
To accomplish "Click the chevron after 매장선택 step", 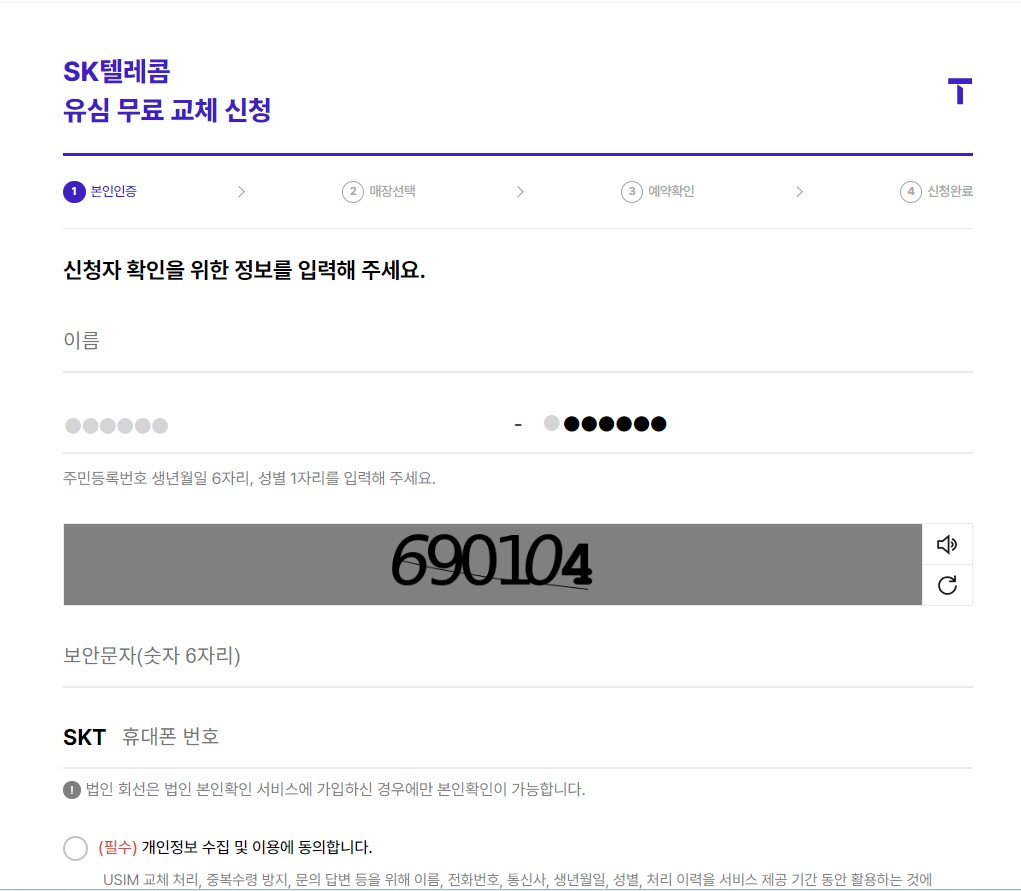I will tap(520, 191).
